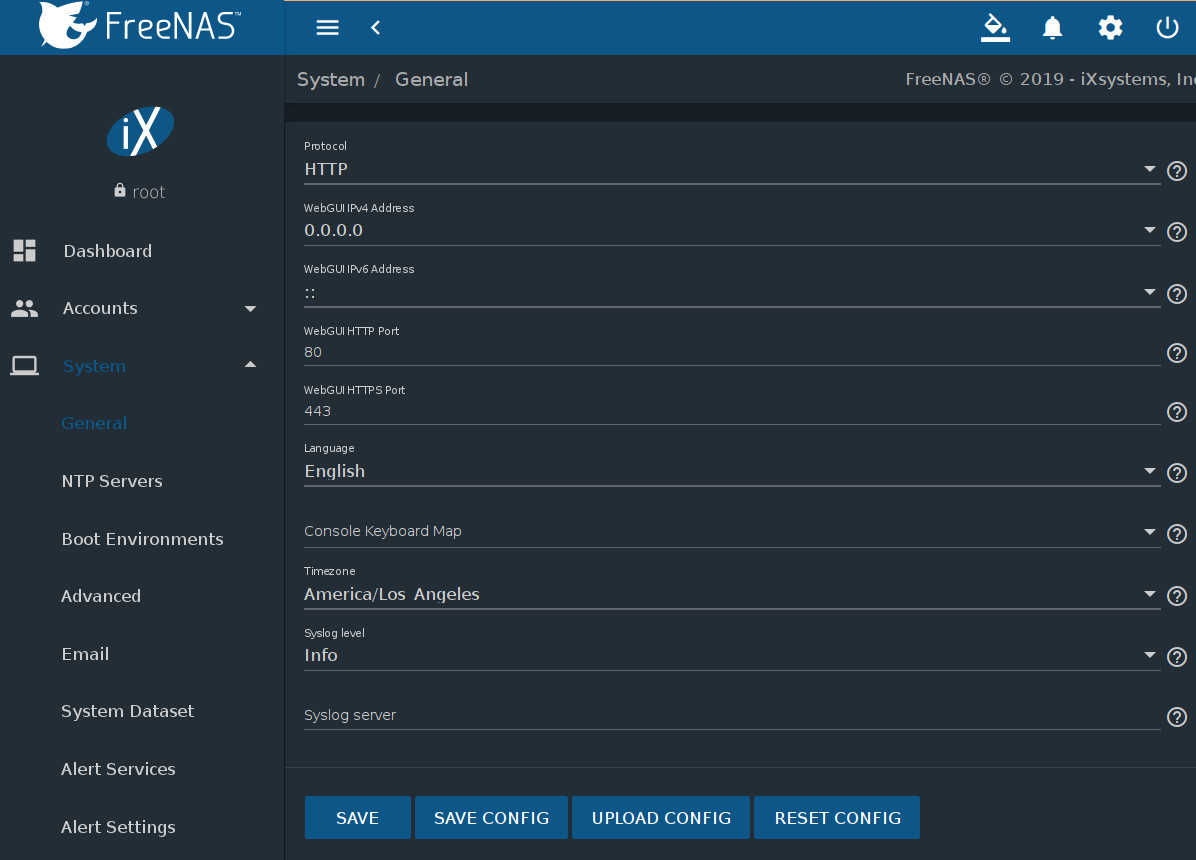Click help icon beside Syslog server
This screenshot has height=860, width=1196.
[1177, 717]
